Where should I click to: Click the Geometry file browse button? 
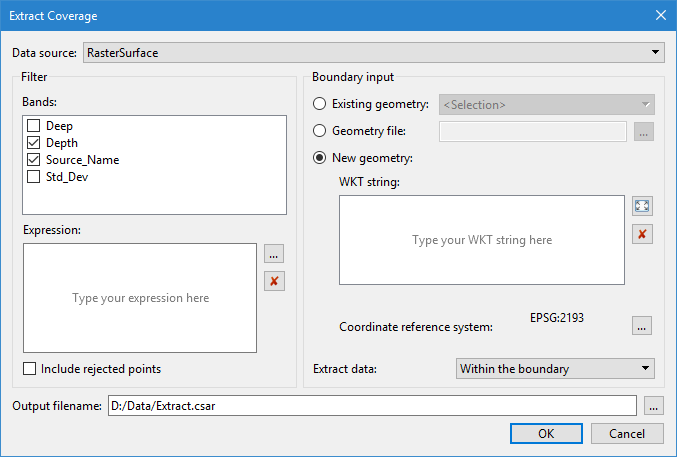pos(643,131)
